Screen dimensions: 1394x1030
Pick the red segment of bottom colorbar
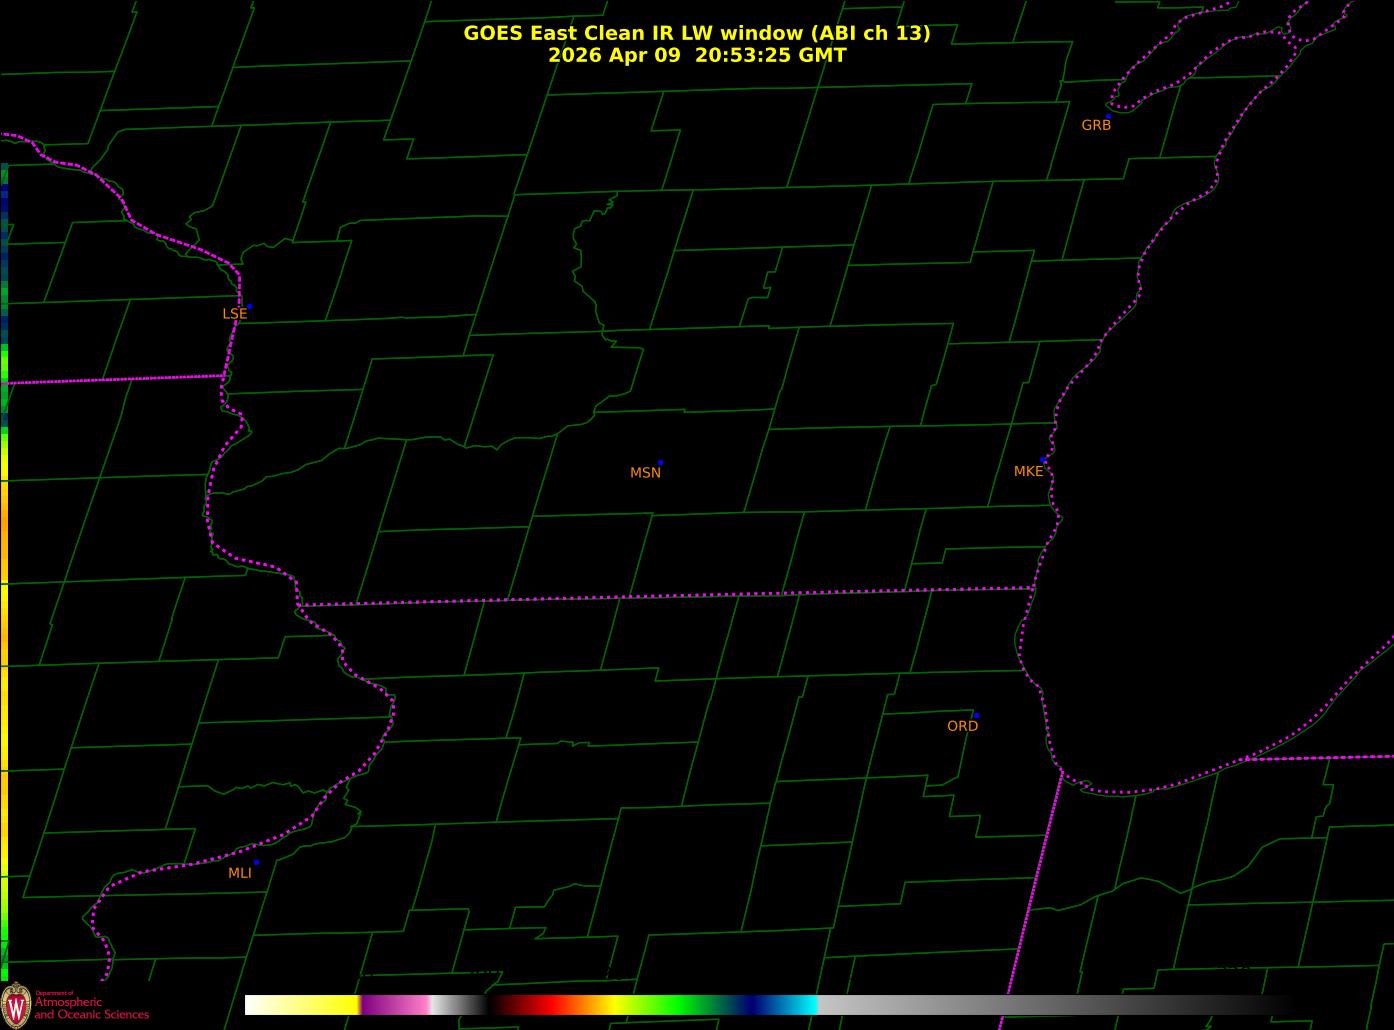tap(540, 1005)
